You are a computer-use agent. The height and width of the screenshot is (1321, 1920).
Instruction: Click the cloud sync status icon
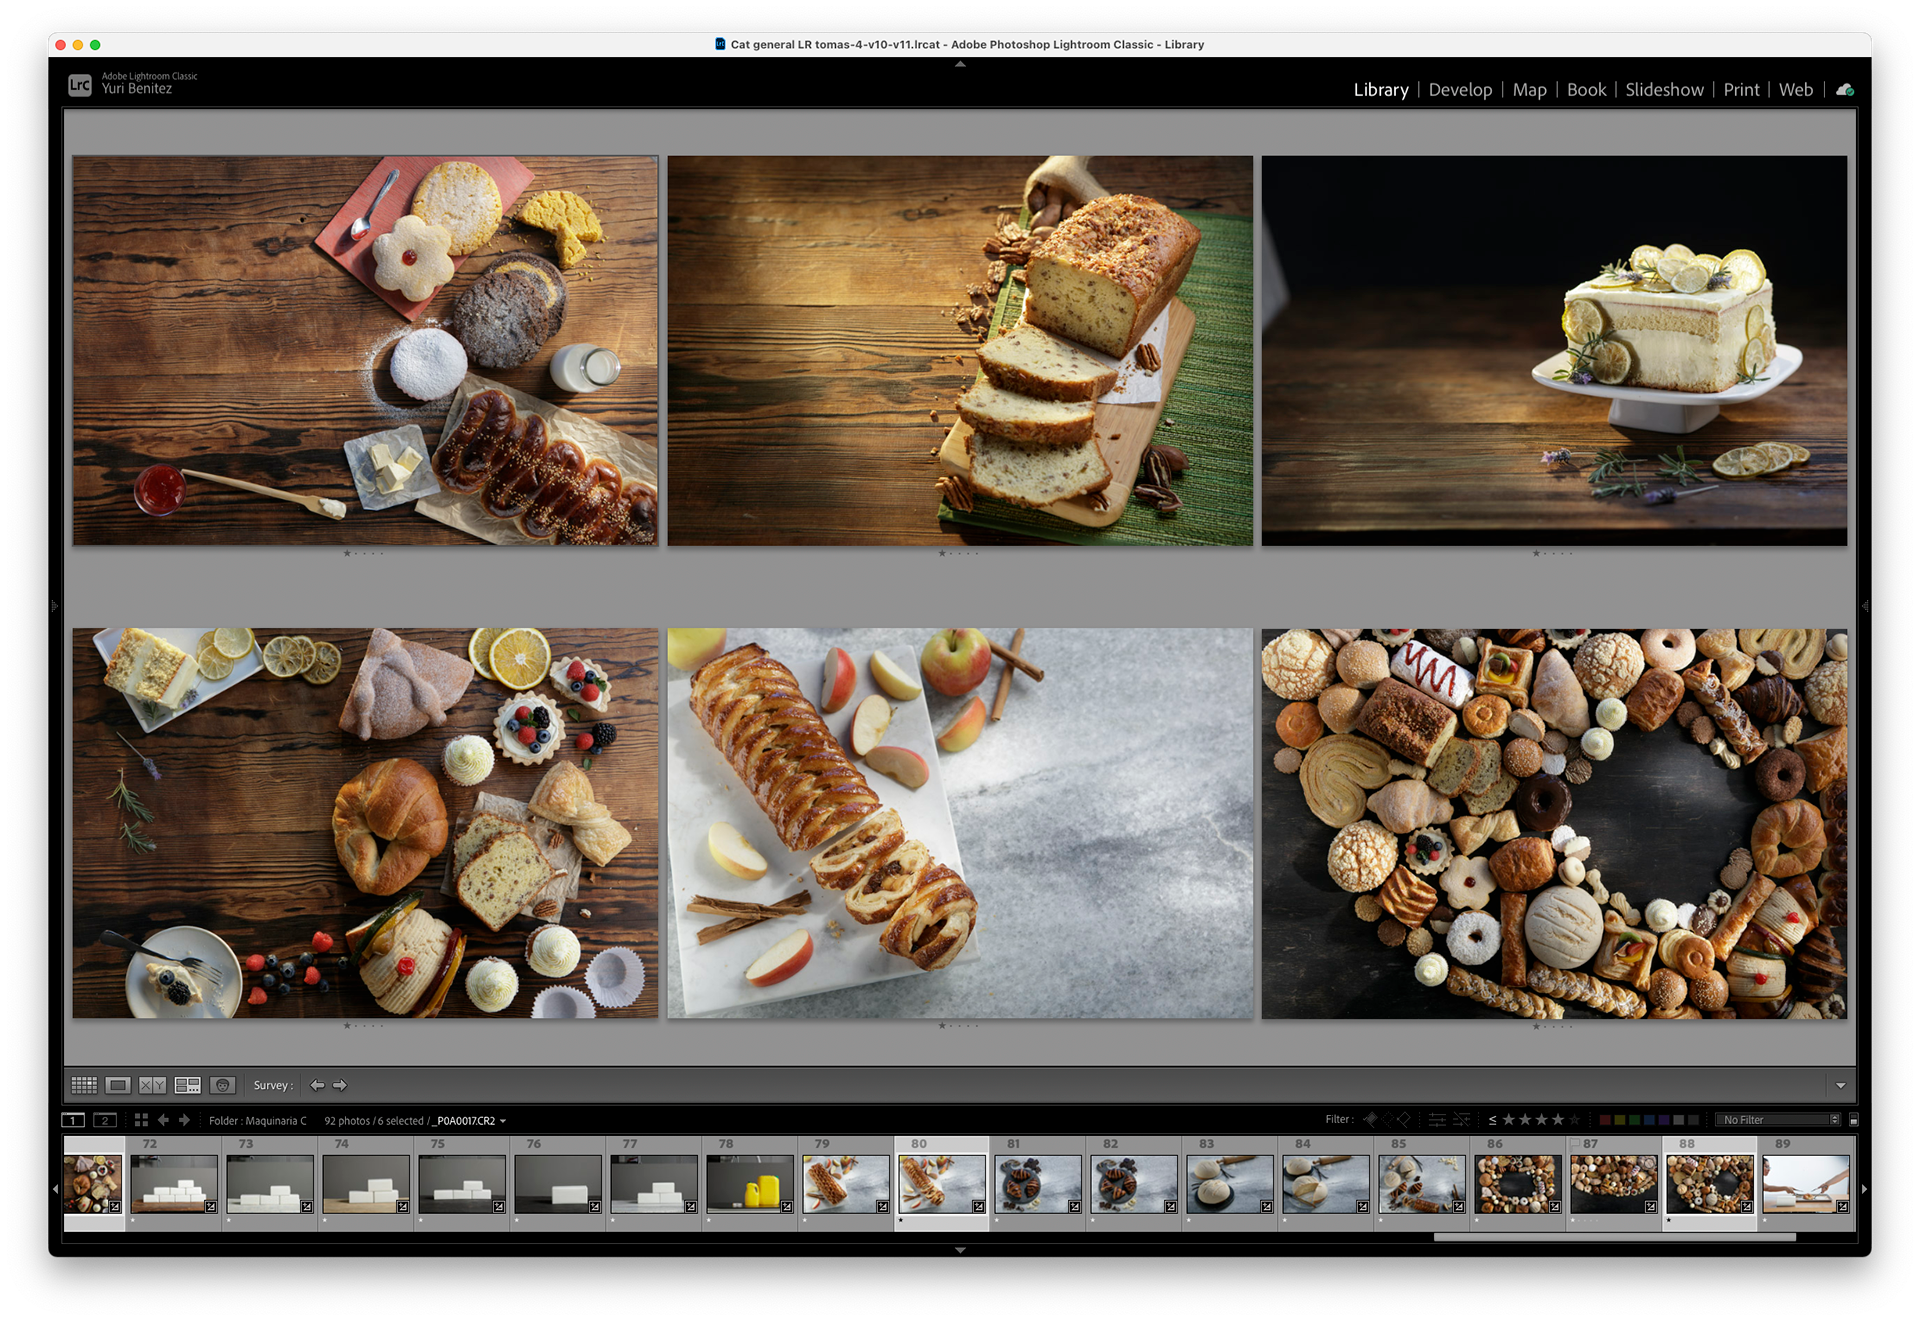point(1845,90)
